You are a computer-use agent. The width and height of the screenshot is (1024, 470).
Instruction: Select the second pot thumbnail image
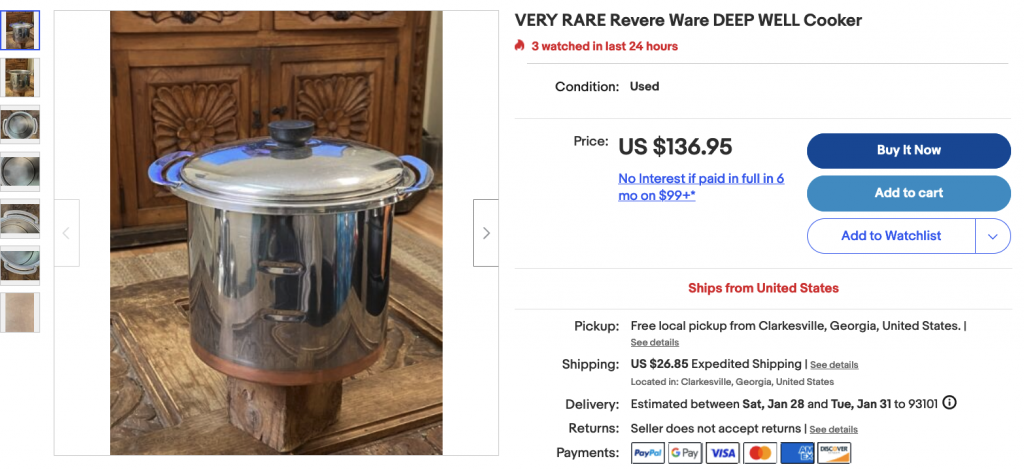coord(20,78)
